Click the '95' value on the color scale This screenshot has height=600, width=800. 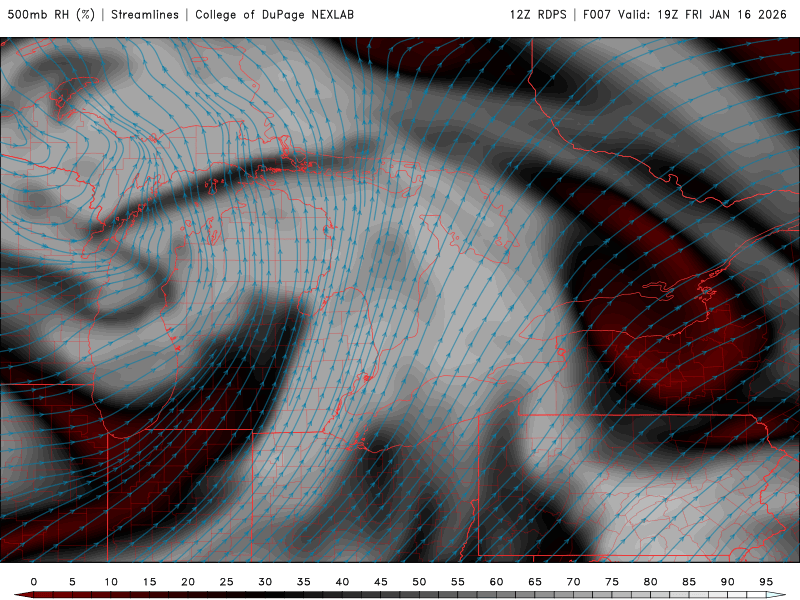pos(766,582)
